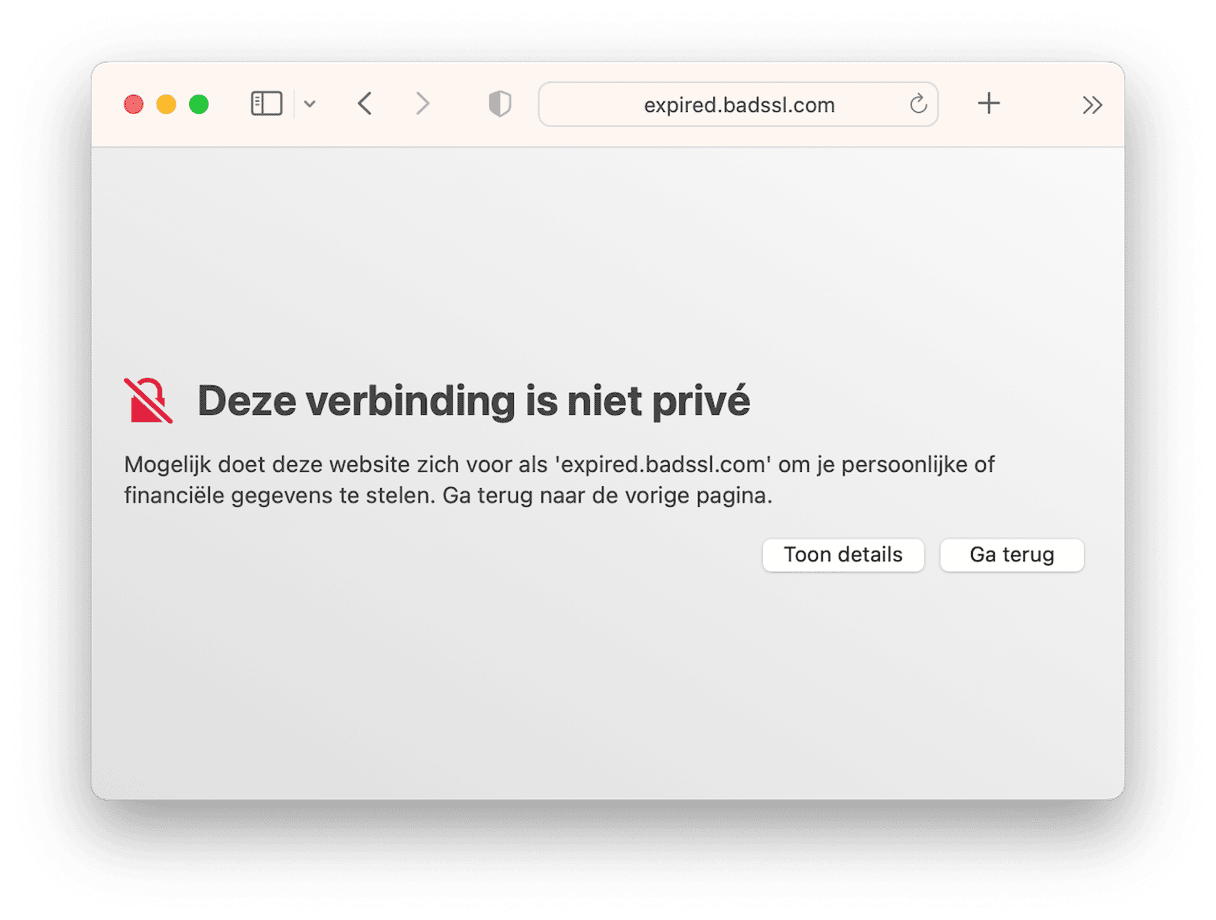Maximize the window with the green button
This screenshot has width=1216, height=920.
coord(199,104)
